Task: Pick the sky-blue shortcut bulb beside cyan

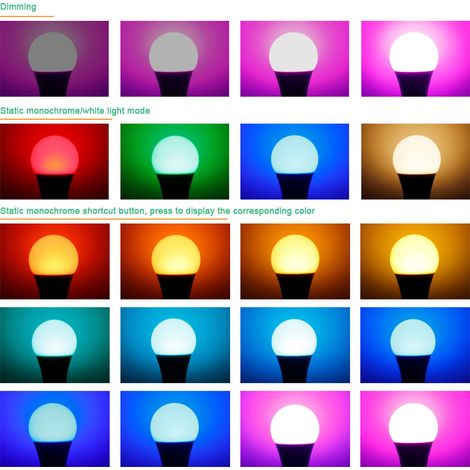Action: tap(295, 345)
